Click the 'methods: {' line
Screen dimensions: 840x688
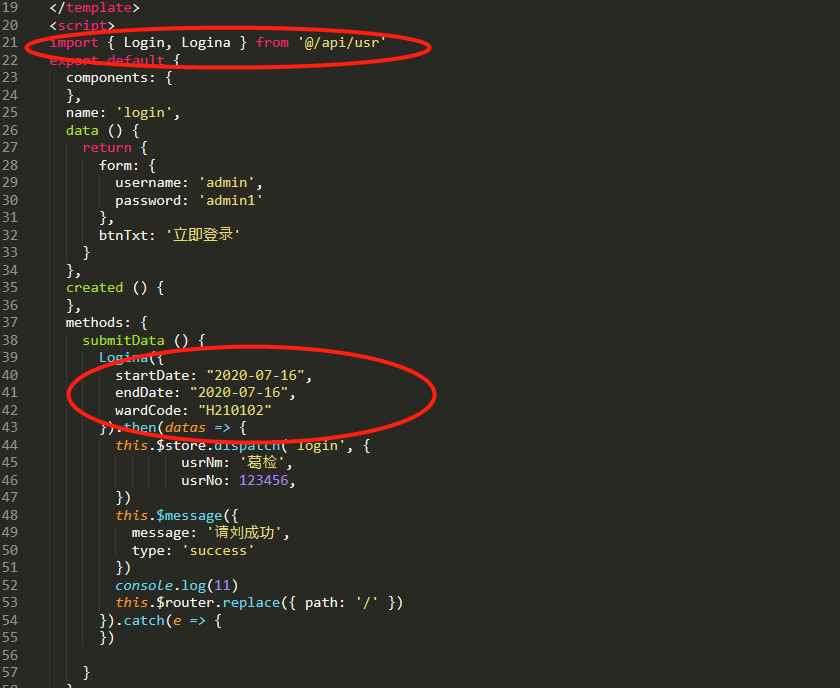[x=106, y=323]
